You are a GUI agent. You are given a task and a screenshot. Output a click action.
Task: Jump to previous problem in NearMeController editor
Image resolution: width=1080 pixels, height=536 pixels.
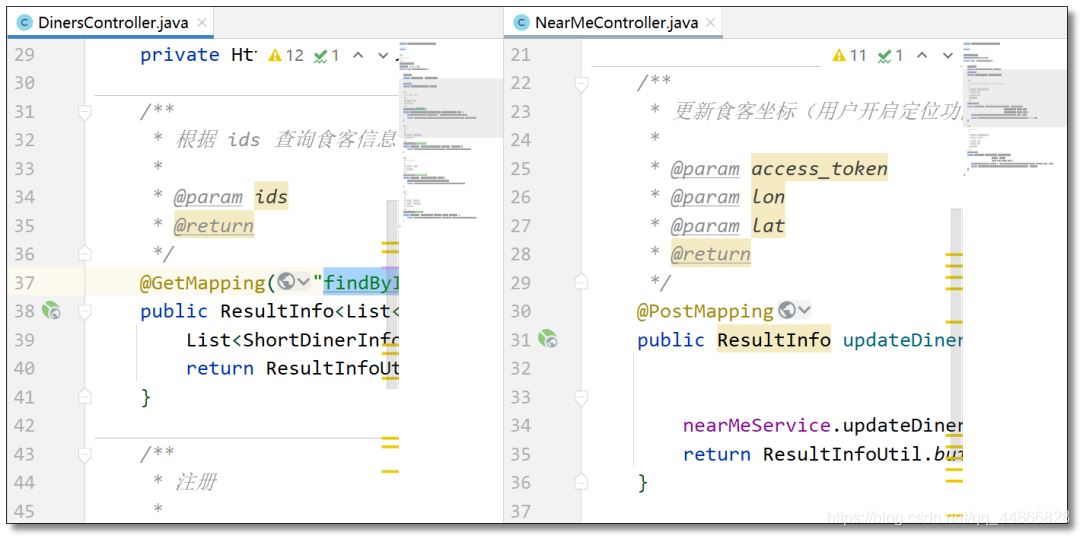921,56
